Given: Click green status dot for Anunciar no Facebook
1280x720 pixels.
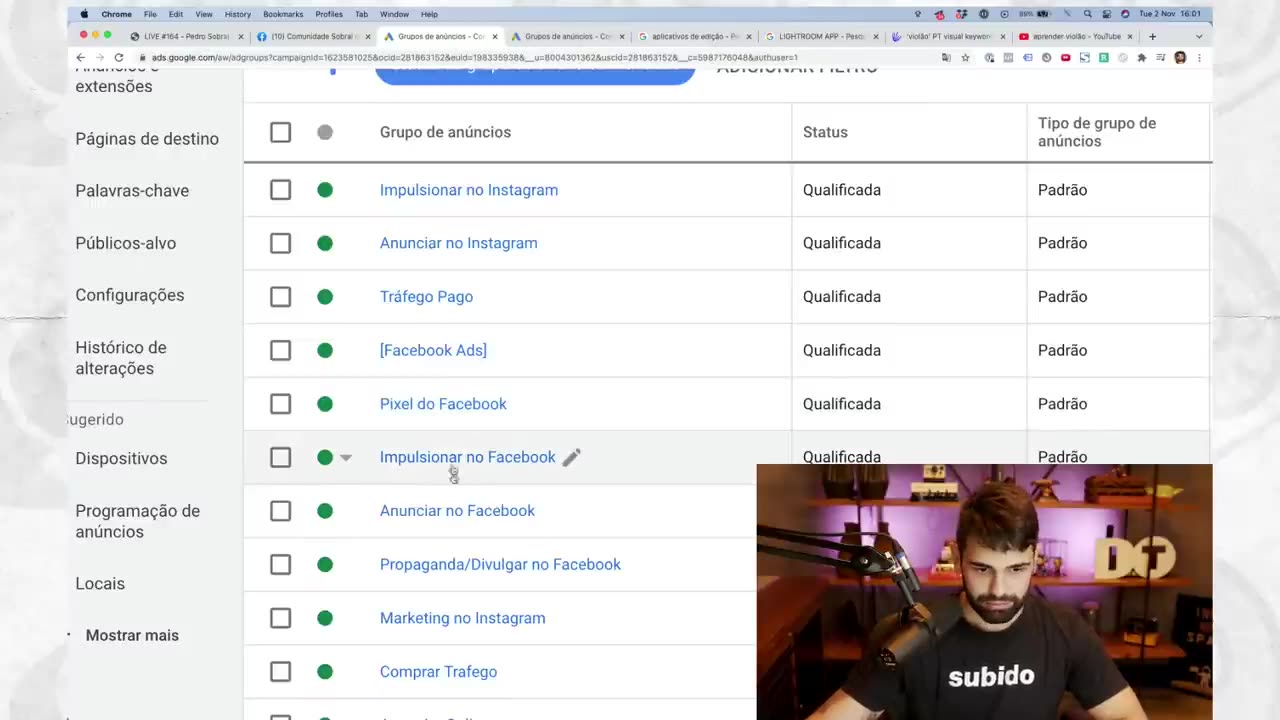Looking at the screenshot, I should [x=325, y=511].
